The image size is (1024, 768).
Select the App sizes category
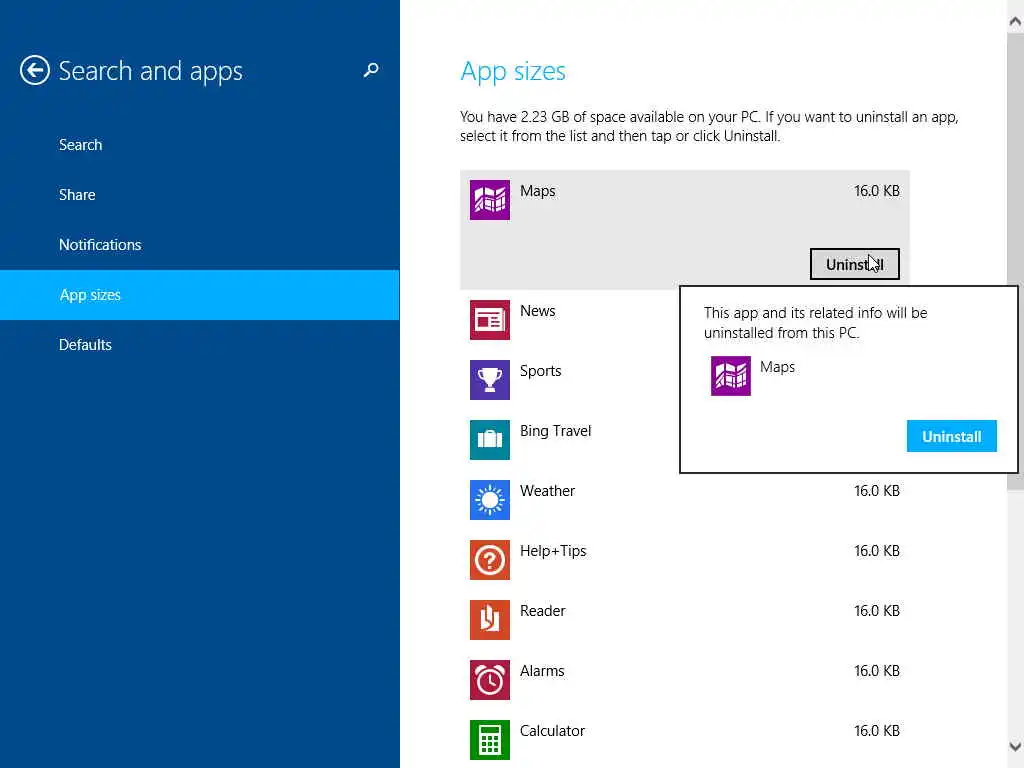click(200, 295)
